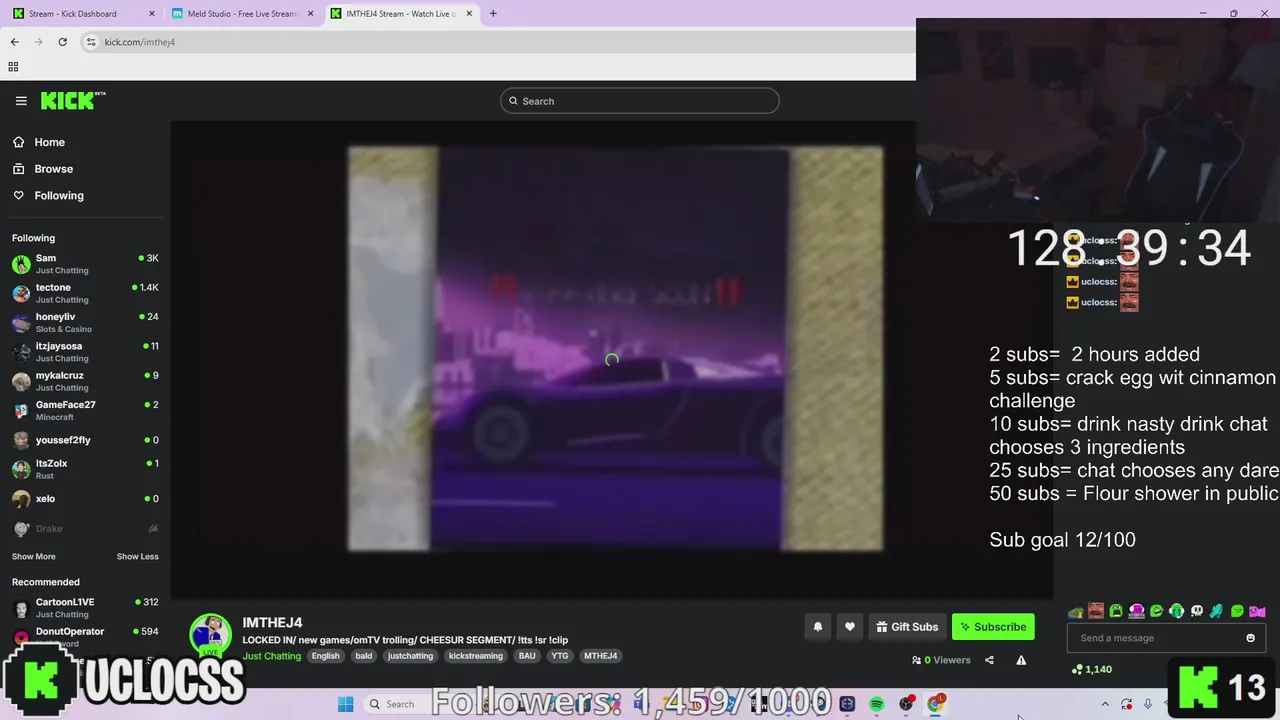Viewport: 1280px width, 720px height.
Task: Select the YTG tag
Action: tap(560, 656)
